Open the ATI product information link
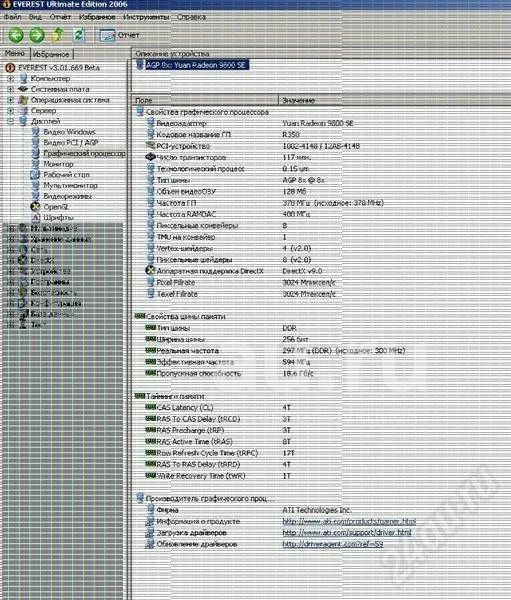This screenshot has width=511, height=600. tap(349, 521)
